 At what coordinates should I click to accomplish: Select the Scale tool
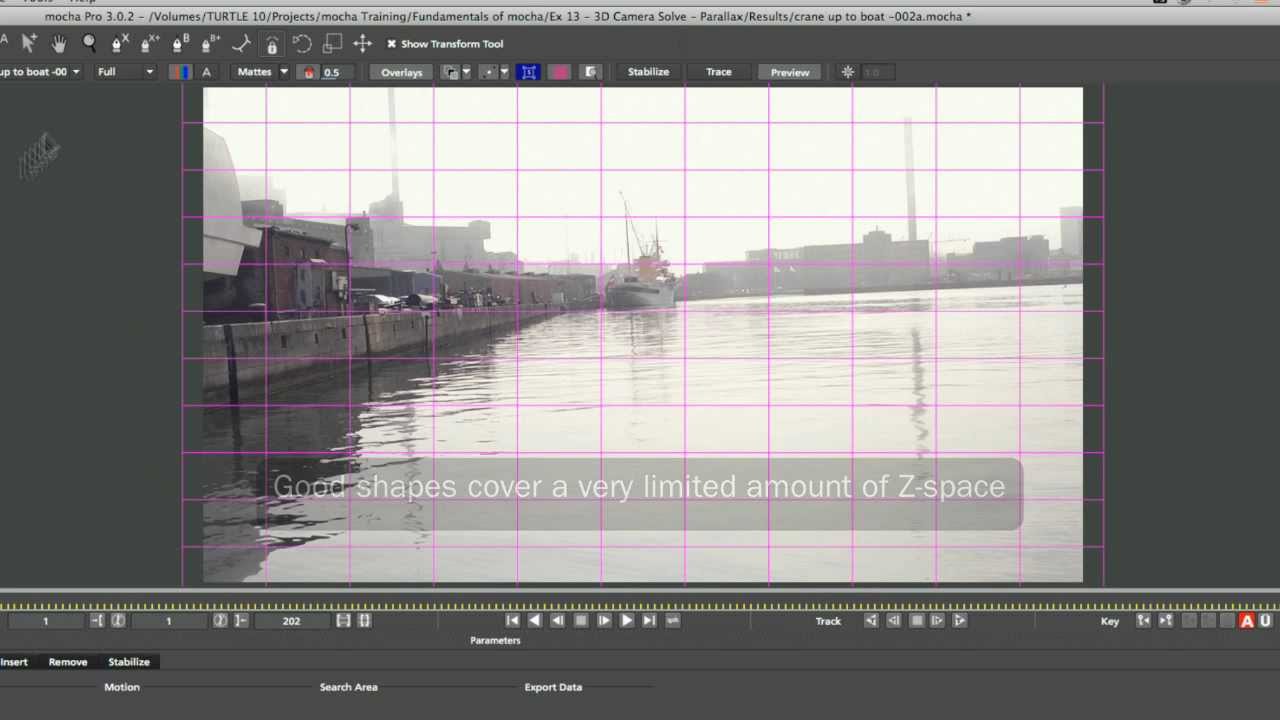point(332,43)
